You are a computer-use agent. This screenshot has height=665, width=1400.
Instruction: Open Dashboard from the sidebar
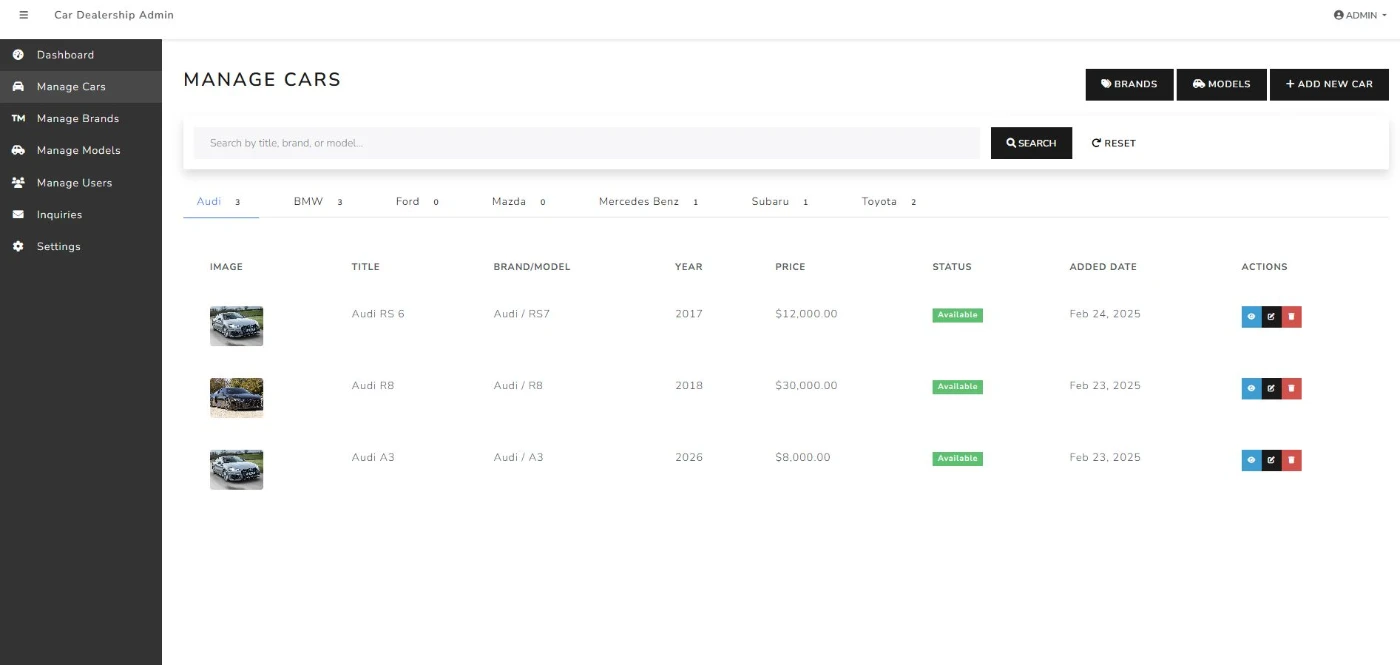65,55
